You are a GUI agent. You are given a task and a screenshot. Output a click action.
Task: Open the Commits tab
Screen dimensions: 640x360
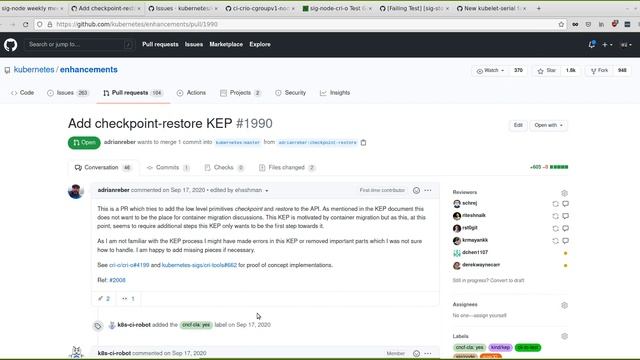(x=168, y=168)
